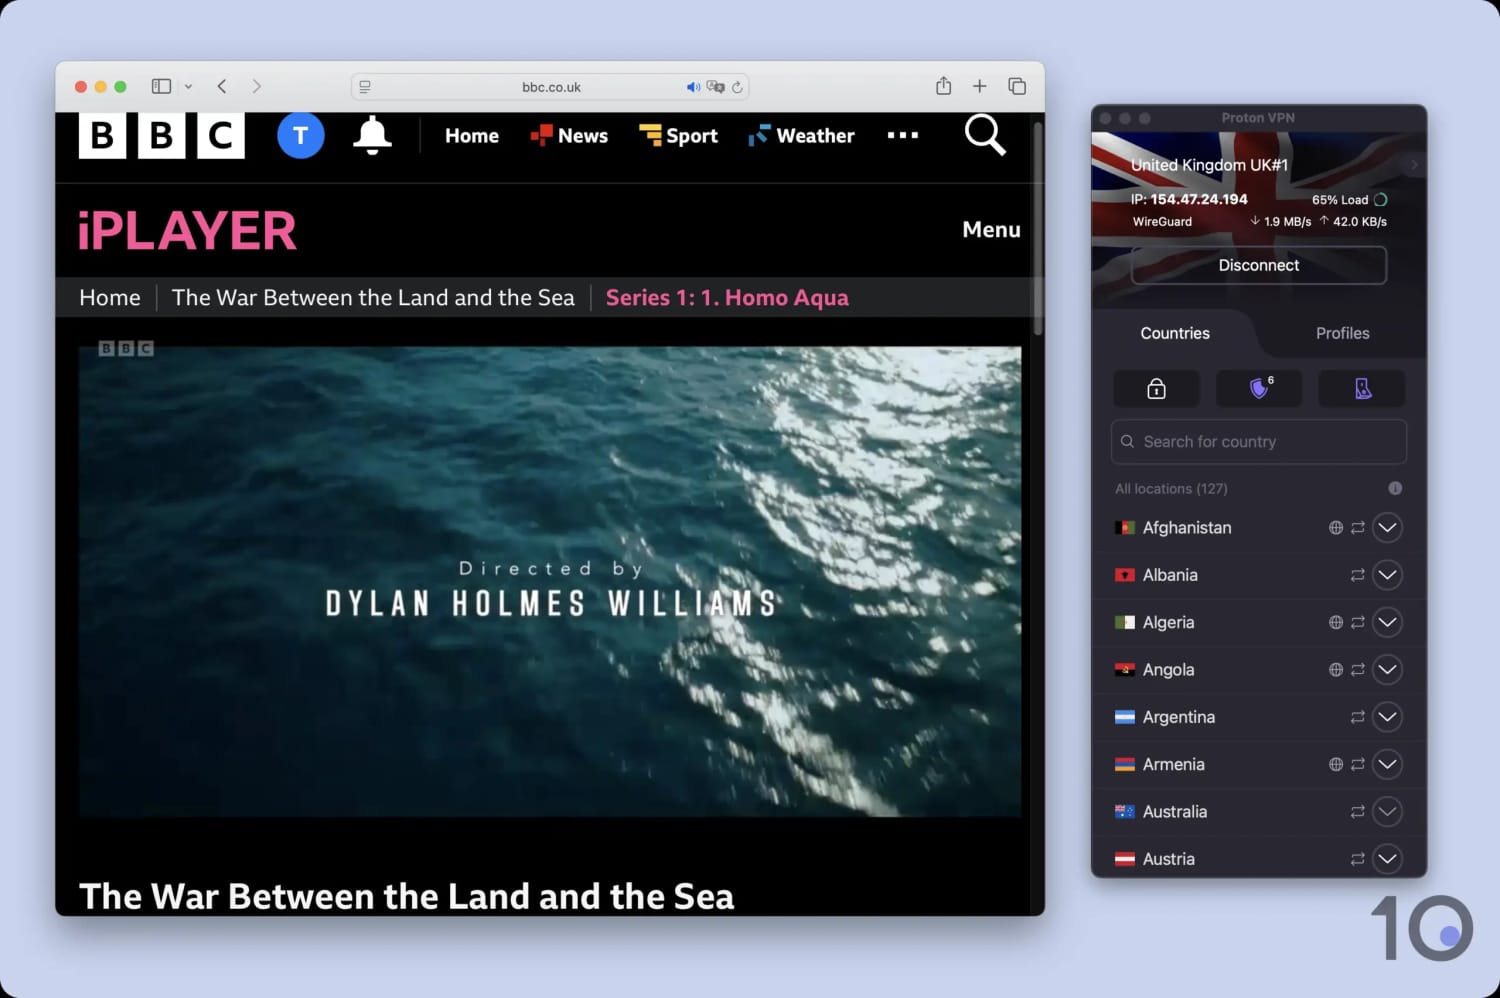This screenshot has width=1500, height=998.
Task: Click the iPlayer video player
Action: (x=550, y=581)
